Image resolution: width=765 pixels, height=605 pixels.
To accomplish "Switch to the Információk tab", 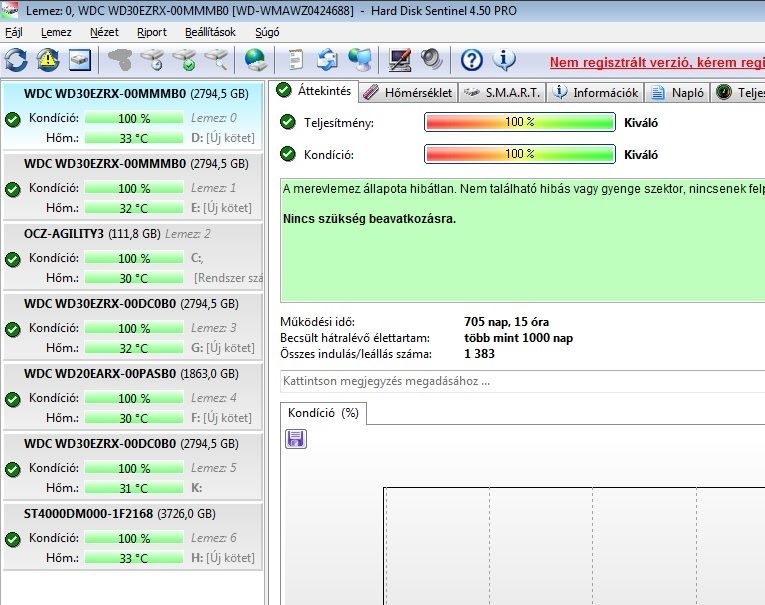I will (595, 93).
